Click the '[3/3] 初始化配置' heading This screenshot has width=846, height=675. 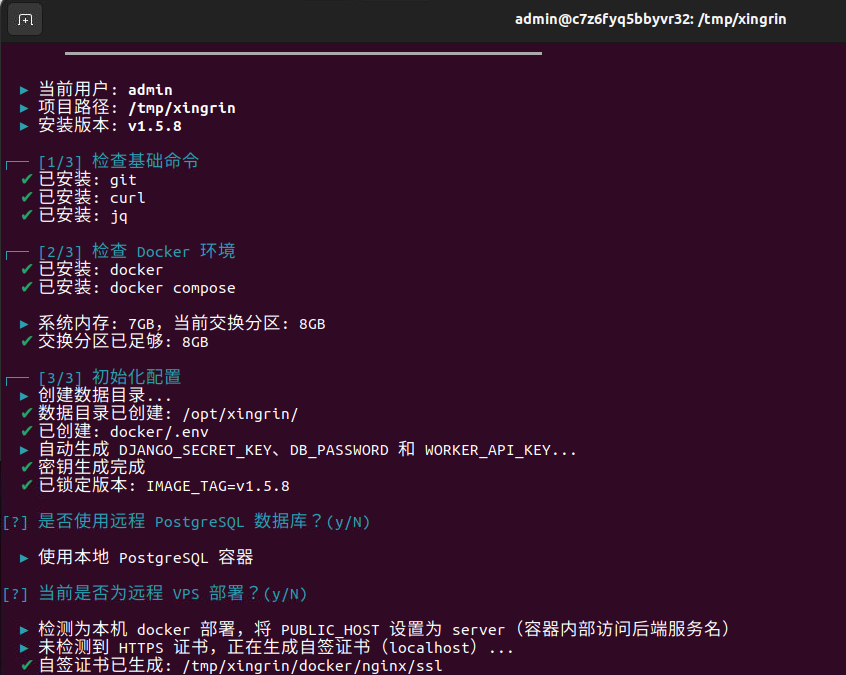(x=93, y=377)
